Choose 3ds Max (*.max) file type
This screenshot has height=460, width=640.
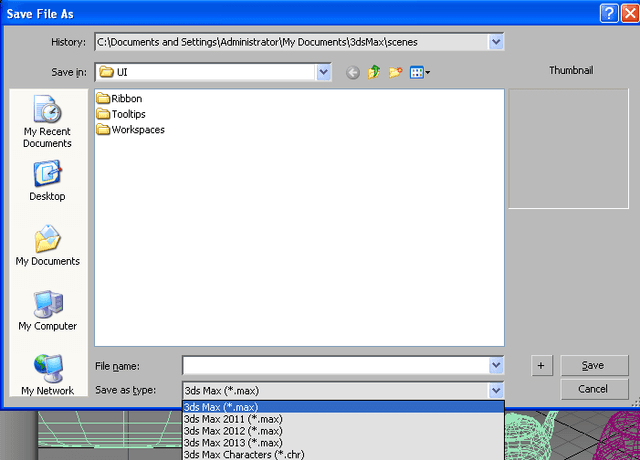[343, 407]
